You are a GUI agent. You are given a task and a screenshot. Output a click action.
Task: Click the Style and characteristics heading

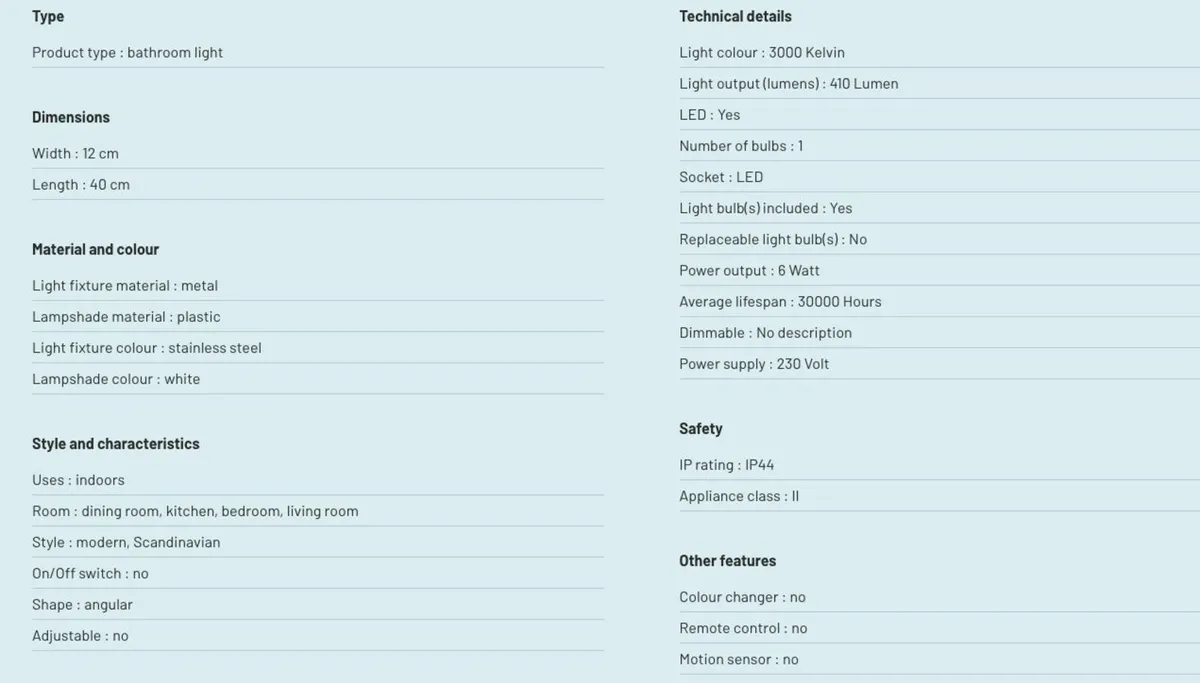pos(116,444)
